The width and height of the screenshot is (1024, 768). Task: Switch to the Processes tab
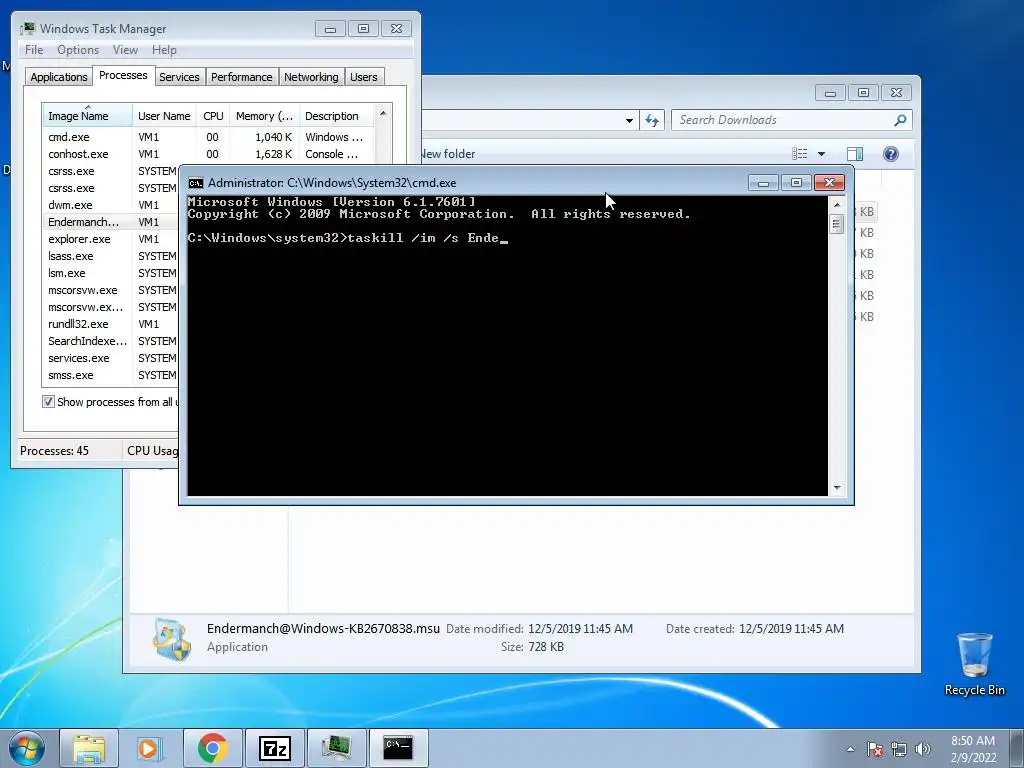point(123,75)
